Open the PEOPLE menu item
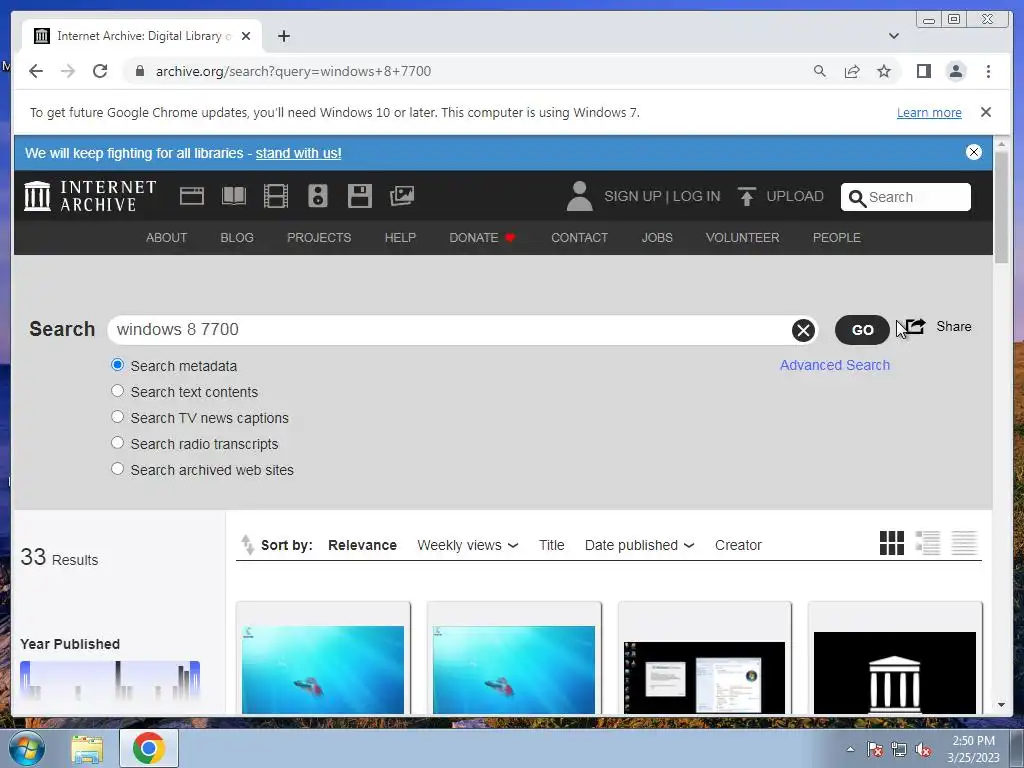 pos(837,238)
